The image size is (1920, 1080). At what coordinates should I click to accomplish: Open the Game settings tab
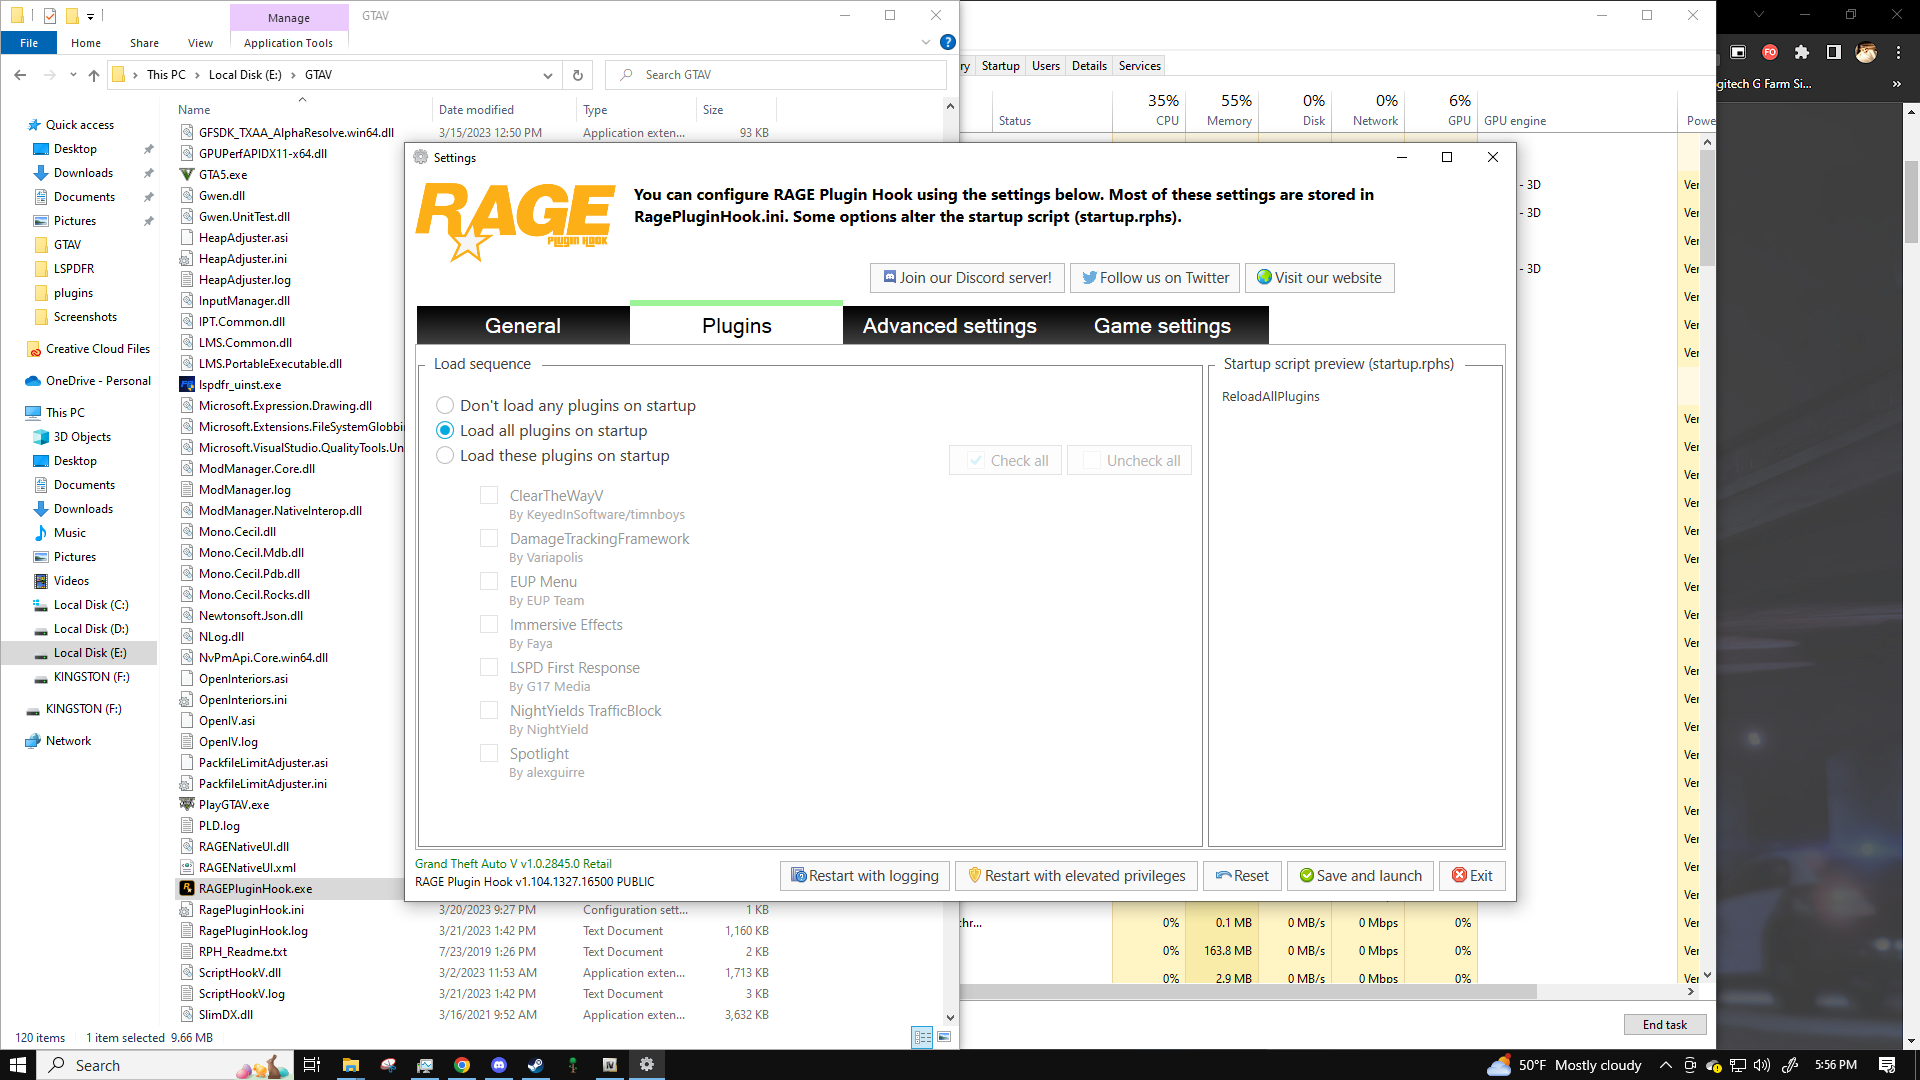coord(1162,326)
